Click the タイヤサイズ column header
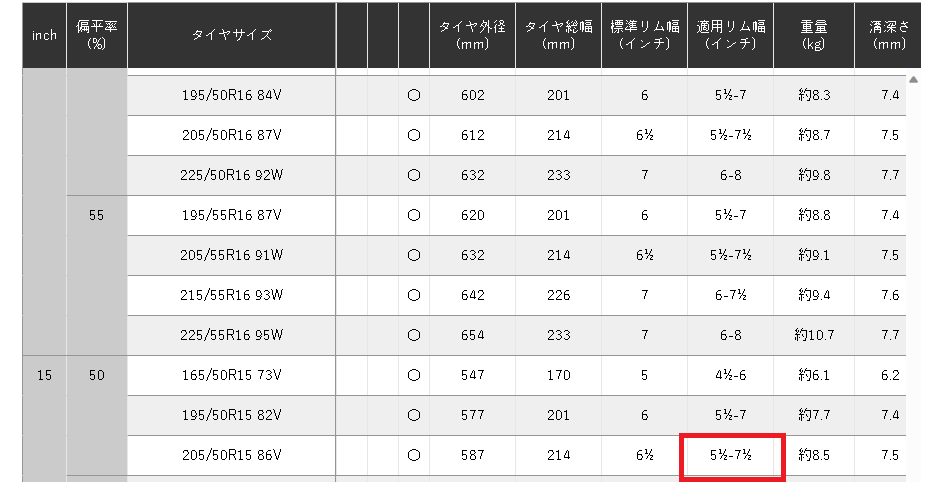This screenshot has width=928, height=482. pos(232,36)
